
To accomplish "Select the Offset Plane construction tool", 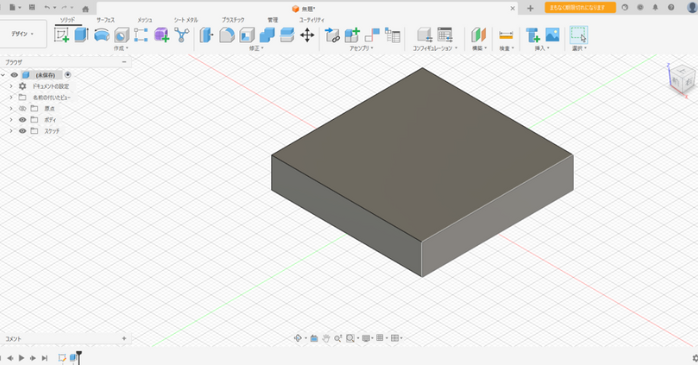I will point(479,35).
